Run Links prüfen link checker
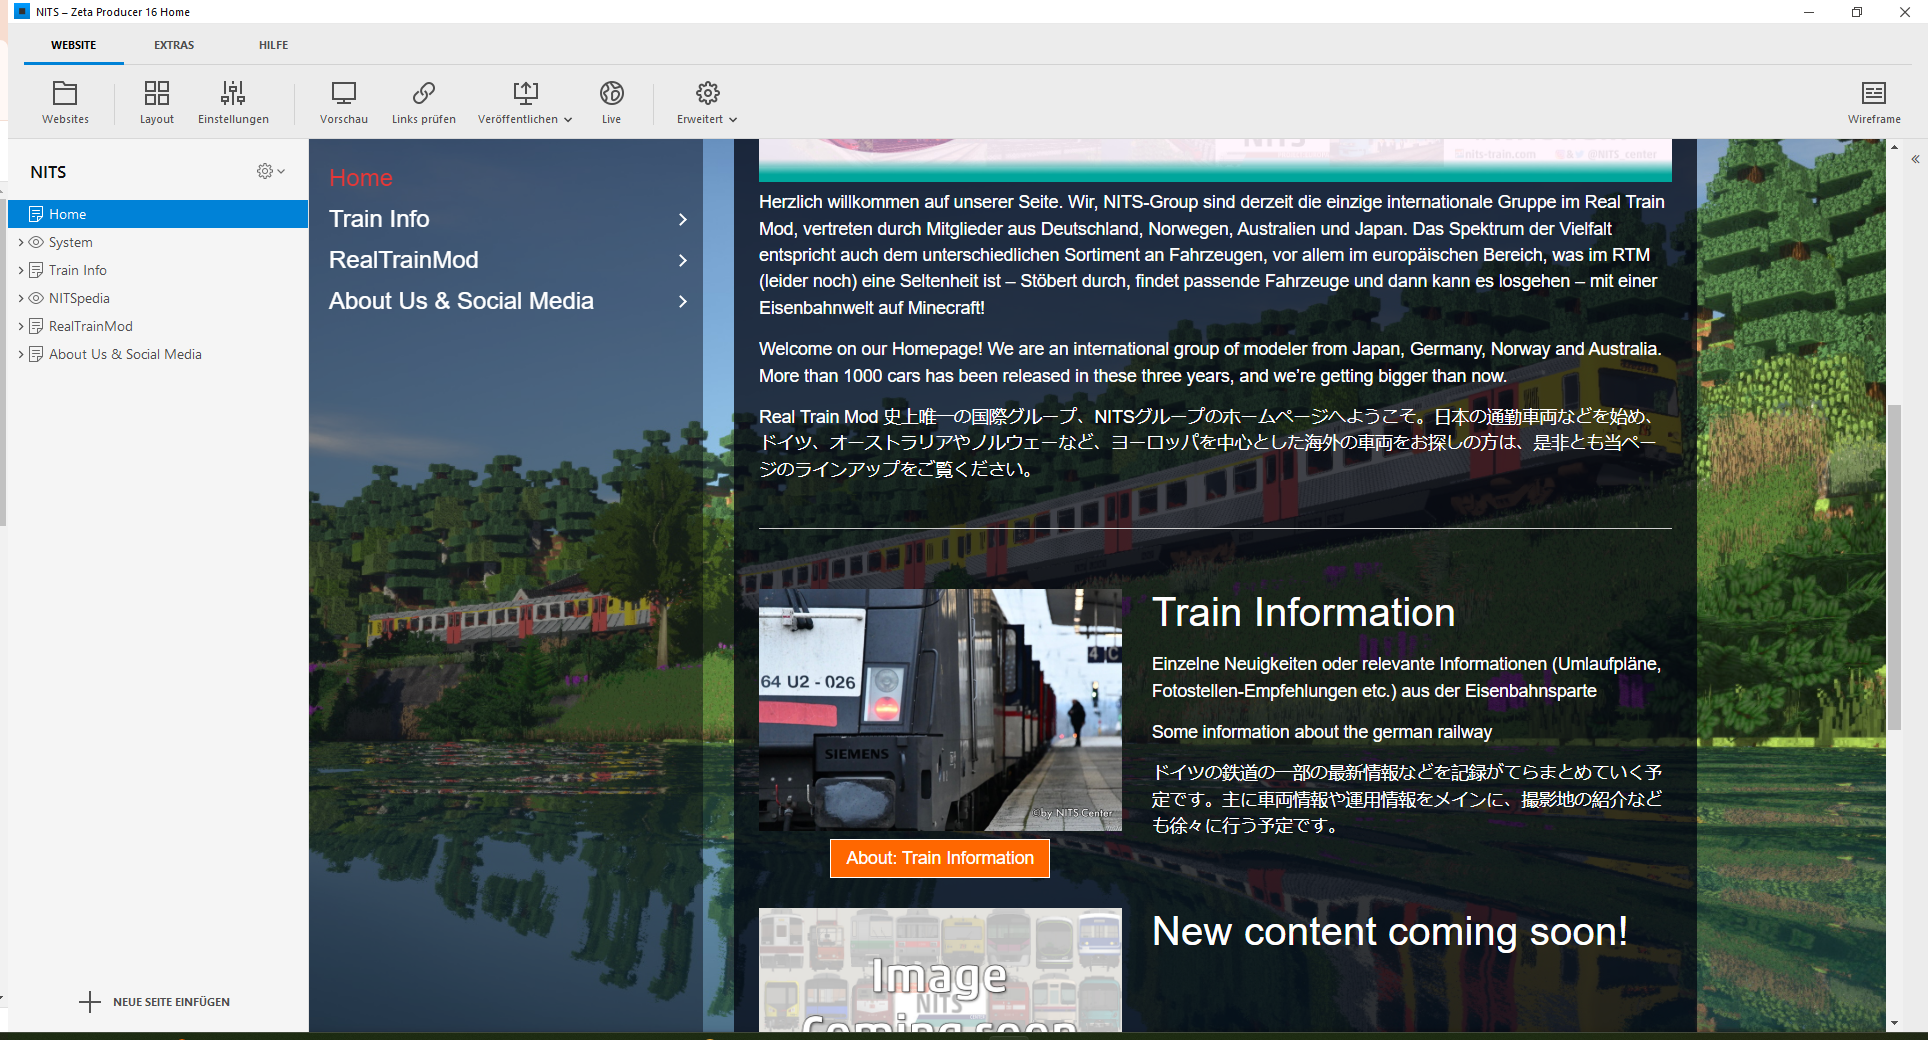This screenshot has width=1928, height=1040. point(423,94)
